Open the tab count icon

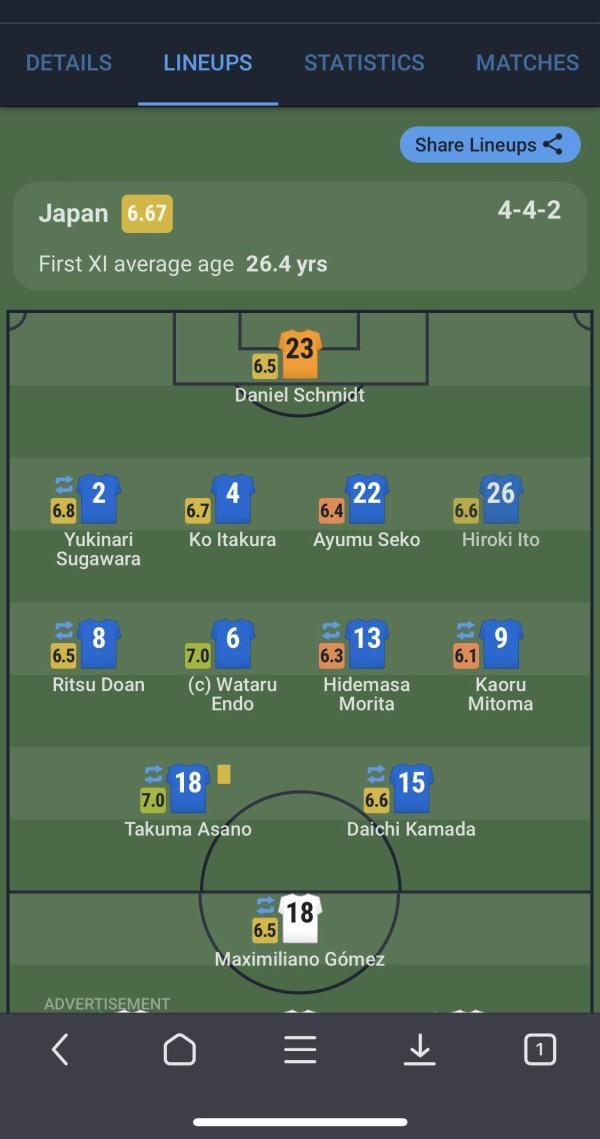pos(540,1050)
